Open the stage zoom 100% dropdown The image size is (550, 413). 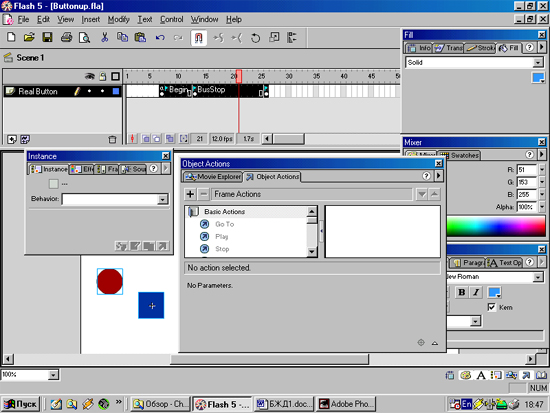pos(53,375)
